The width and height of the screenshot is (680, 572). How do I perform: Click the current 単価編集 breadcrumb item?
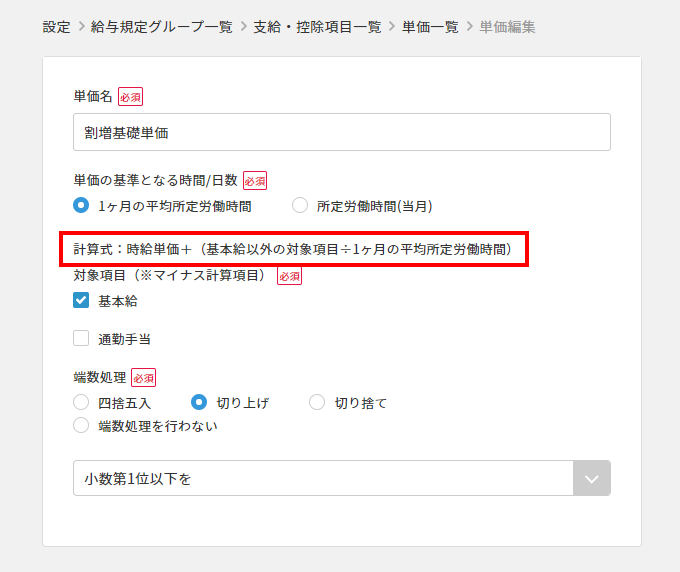(x=507, y=27)
